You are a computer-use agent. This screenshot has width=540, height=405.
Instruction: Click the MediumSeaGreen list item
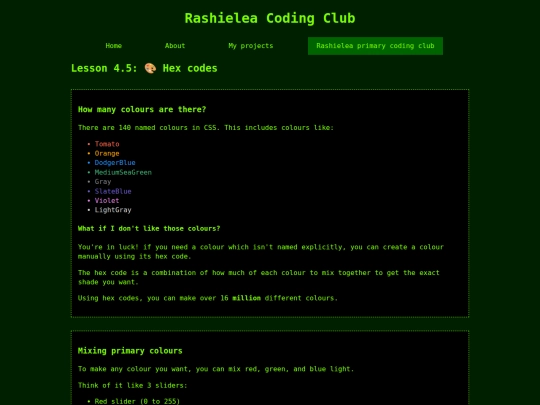pyautogui.click(x=123, y=172)
